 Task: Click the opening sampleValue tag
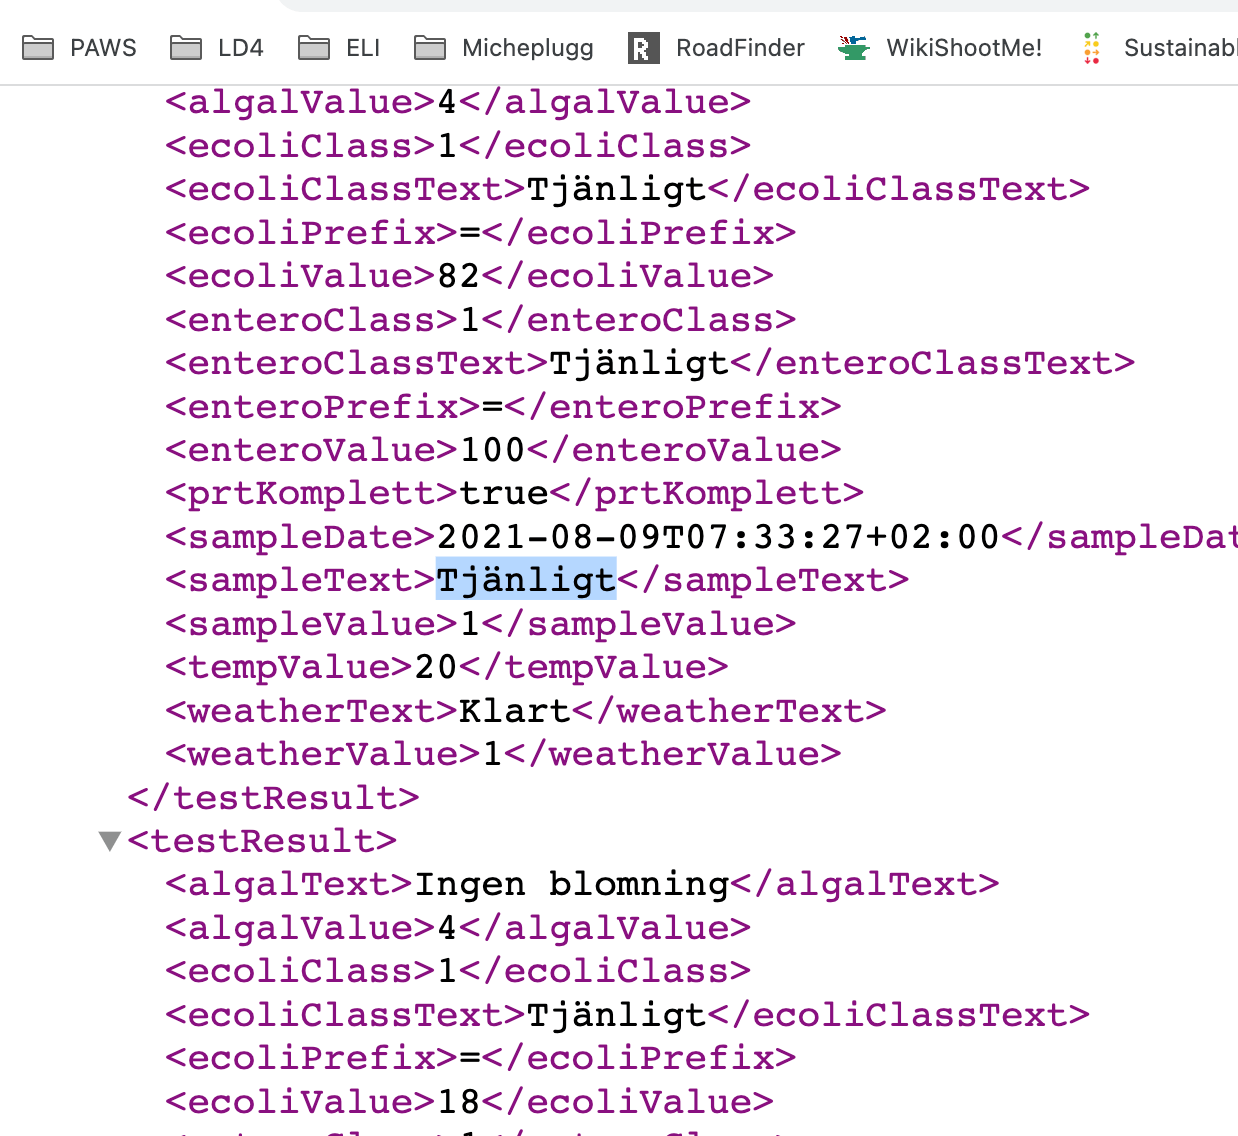[312, 624]
